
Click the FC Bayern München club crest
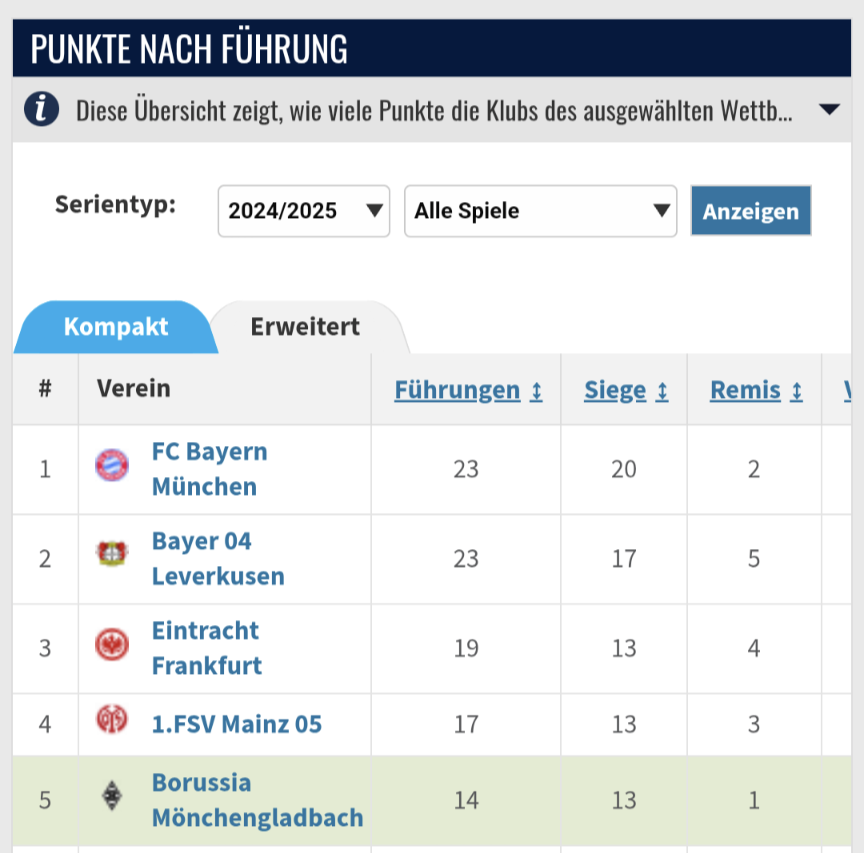(x=111, y=468)
